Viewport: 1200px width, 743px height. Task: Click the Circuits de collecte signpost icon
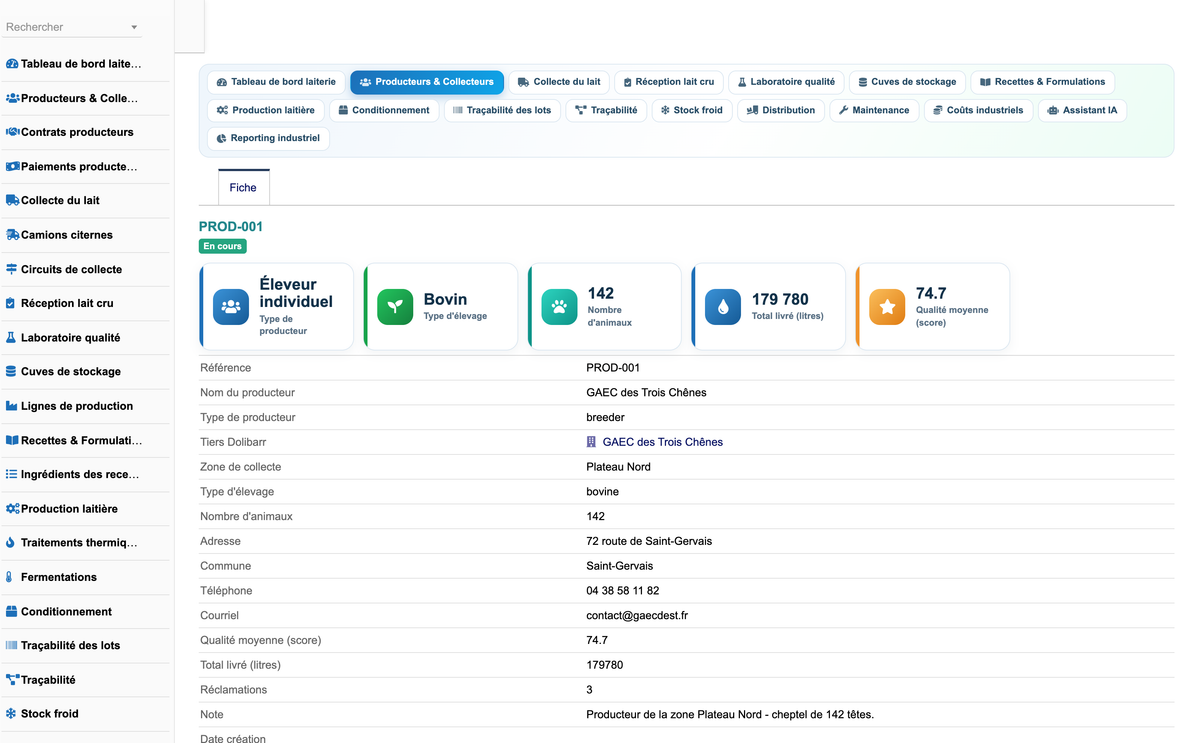[12, 269]
